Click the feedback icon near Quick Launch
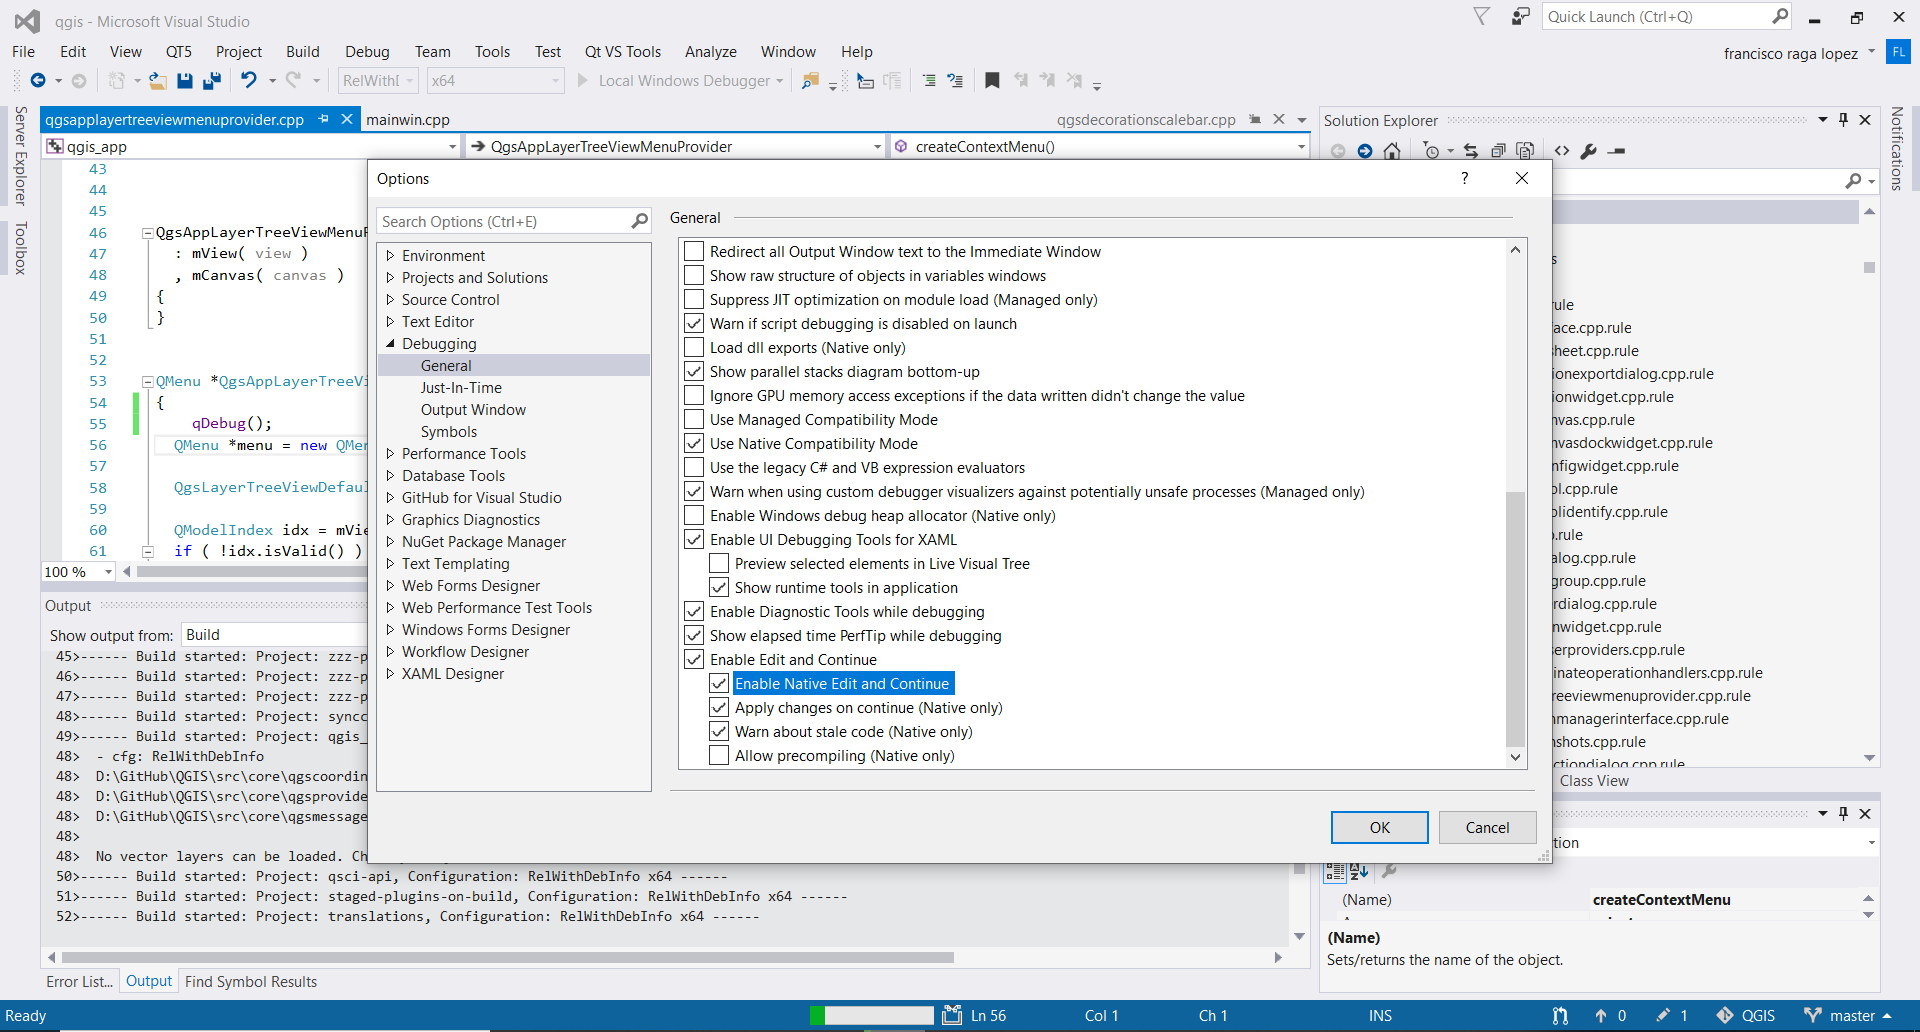Image resolution: width=1920 pixels, height=1032 pixels. (1520, 17)
